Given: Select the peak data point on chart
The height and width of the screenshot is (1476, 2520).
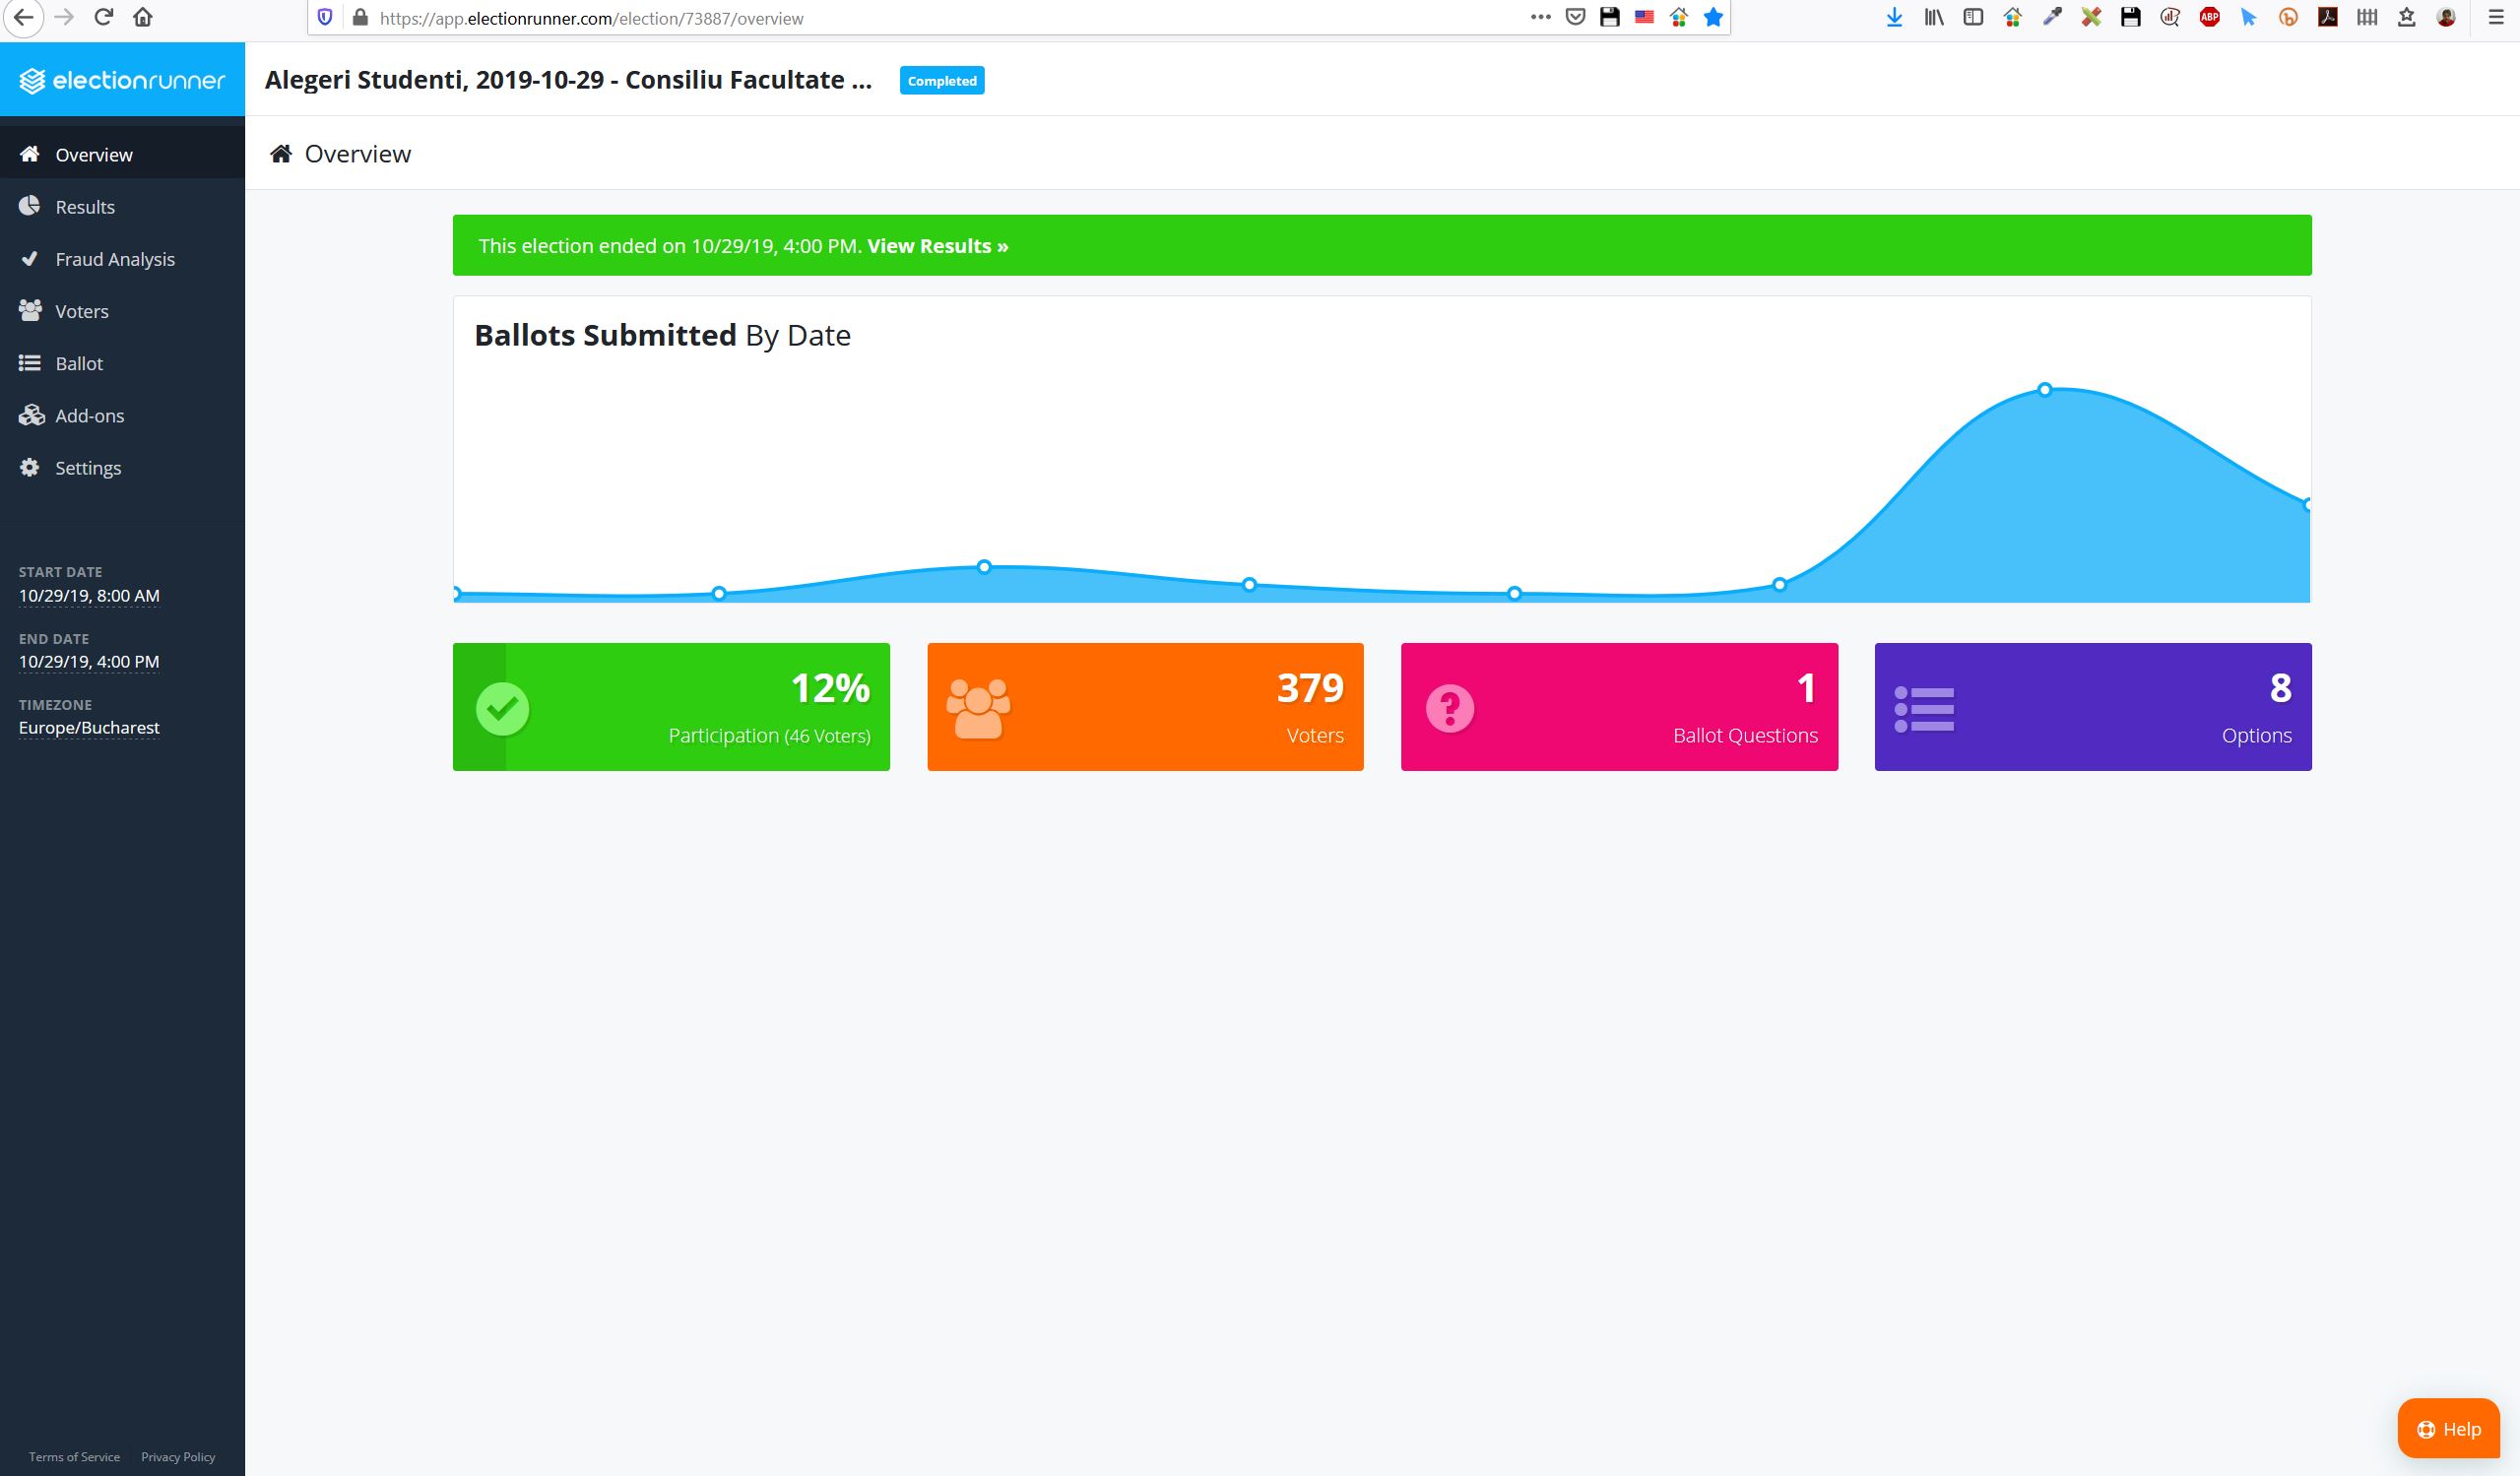Looking at the screenshot, I should 2044,390.
